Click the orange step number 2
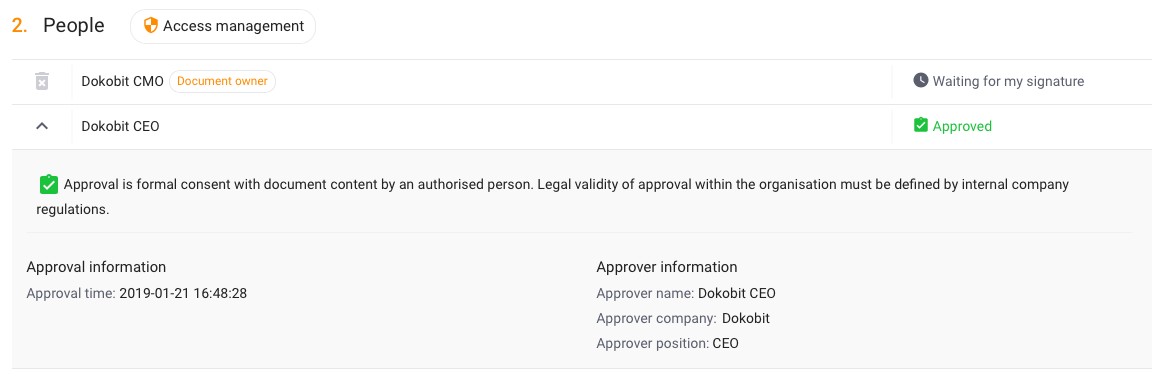This screenshot has height=381, width=1163. [20, 26]
